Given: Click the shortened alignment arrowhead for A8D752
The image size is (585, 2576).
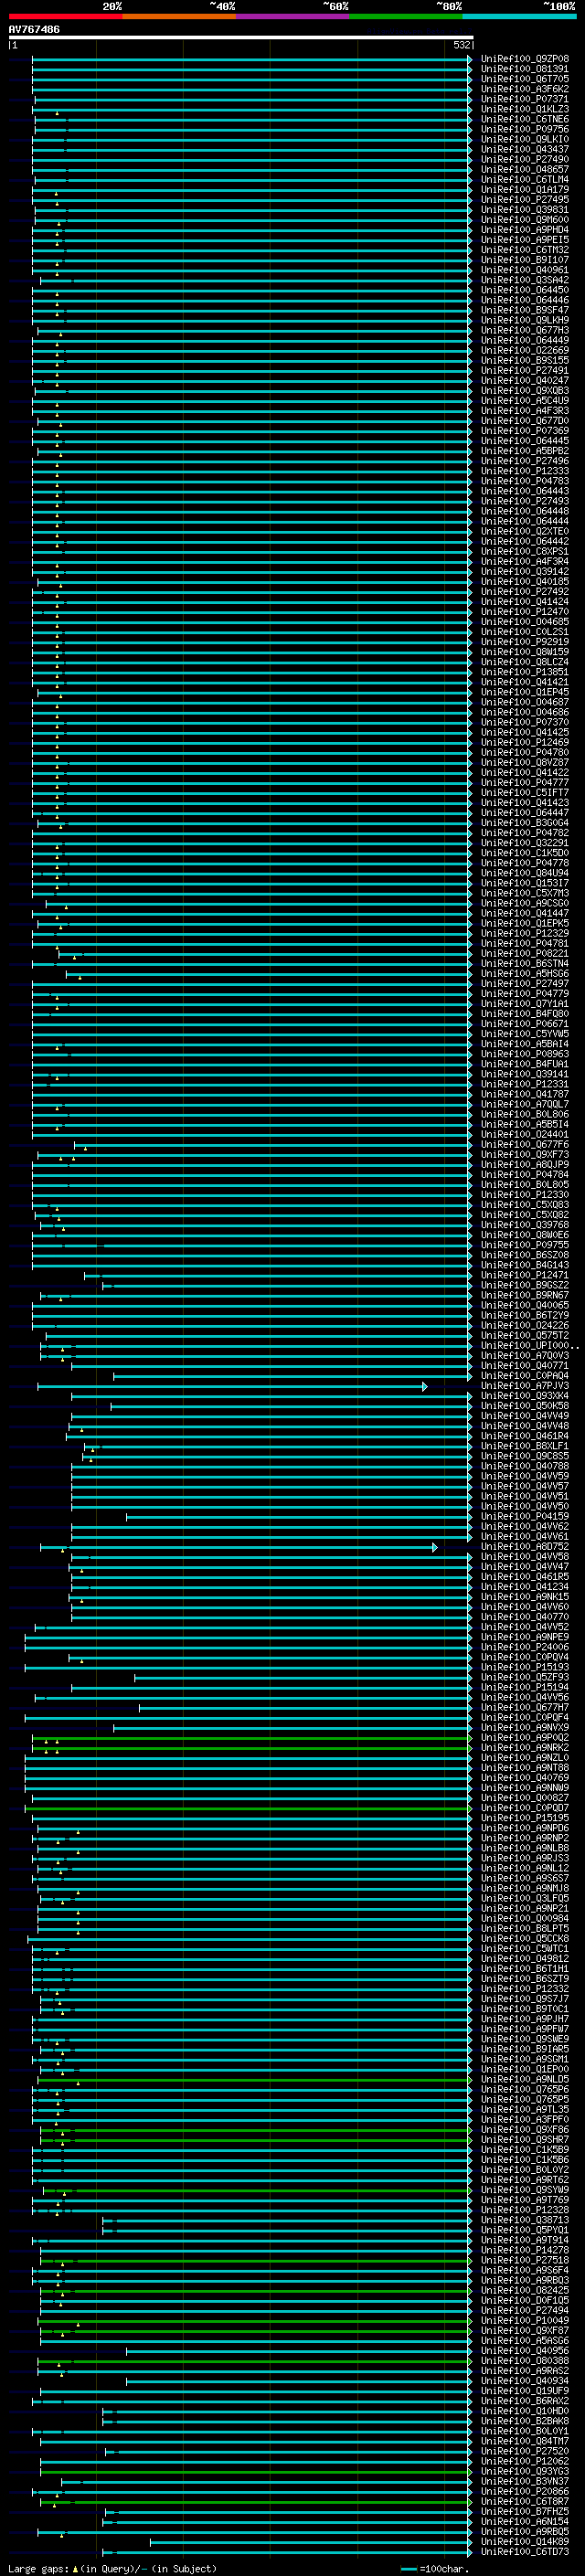Looking at the screenshot, I should pos(435,1547).
